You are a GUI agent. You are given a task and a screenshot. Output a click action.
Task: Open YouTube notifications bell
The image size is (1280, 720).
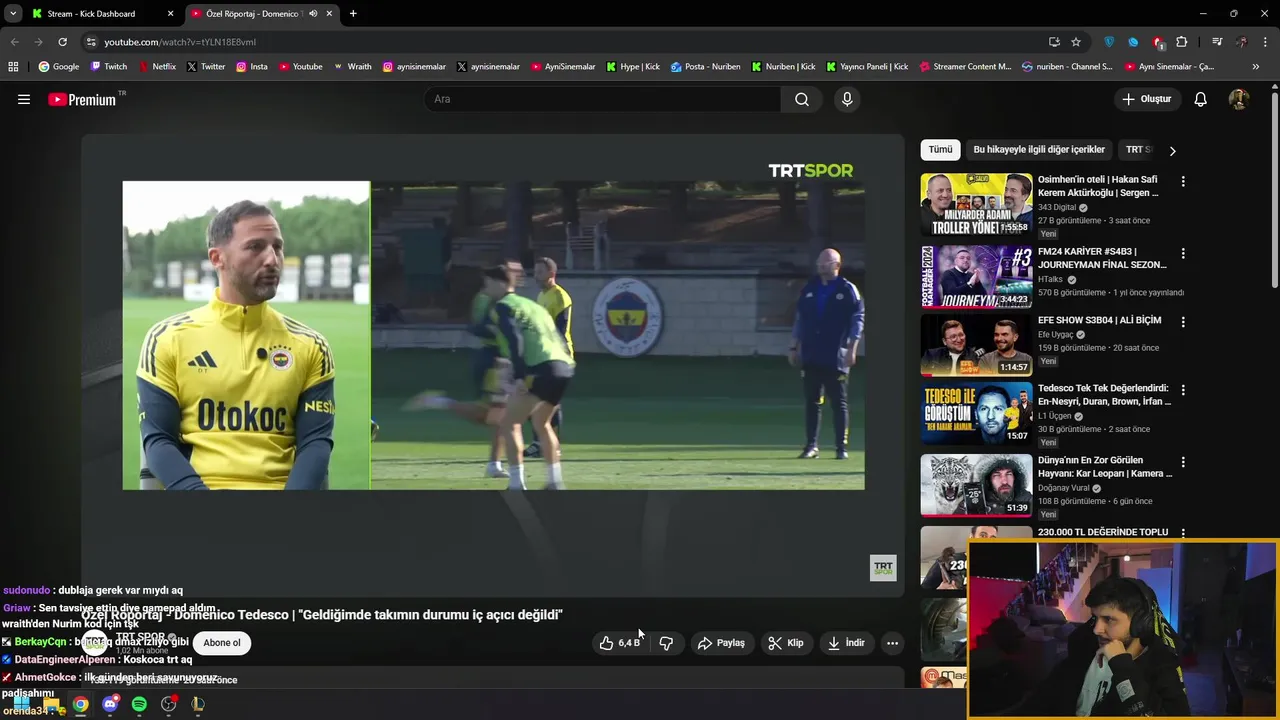1201,99
